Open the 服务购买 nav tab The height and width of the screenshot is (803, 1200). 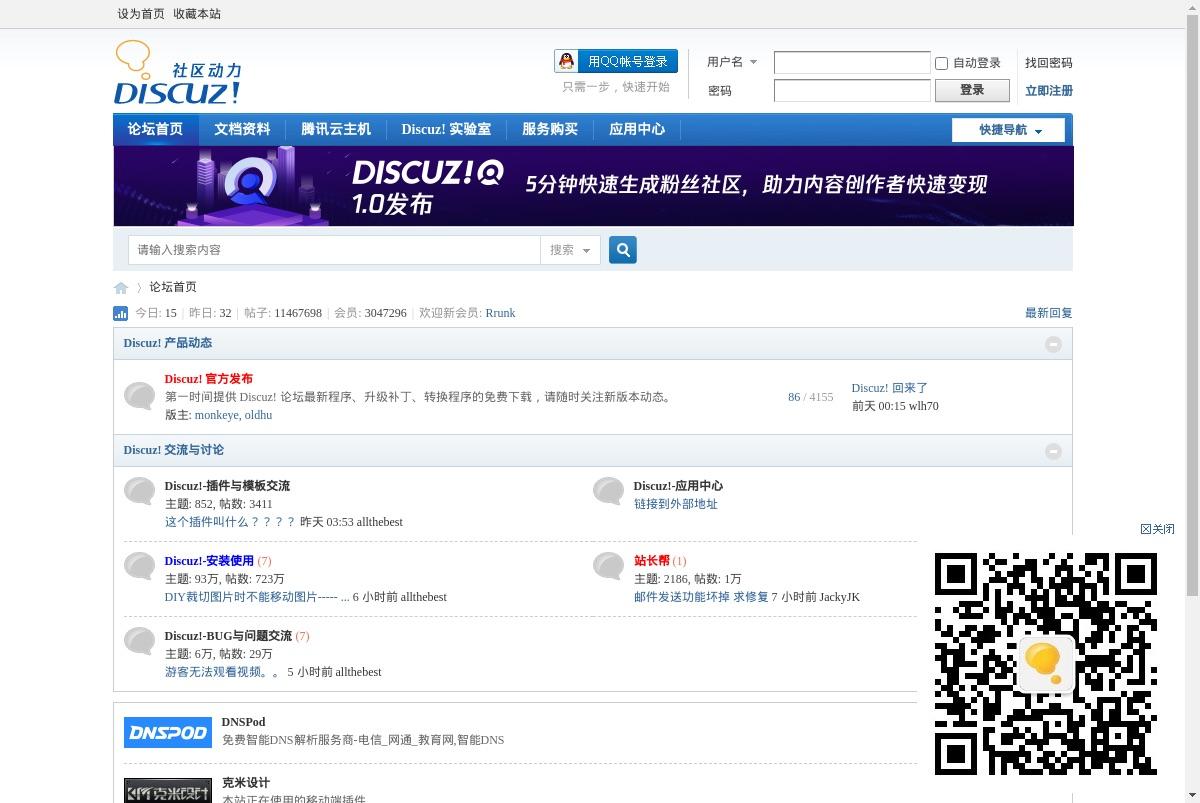(550, 129)
